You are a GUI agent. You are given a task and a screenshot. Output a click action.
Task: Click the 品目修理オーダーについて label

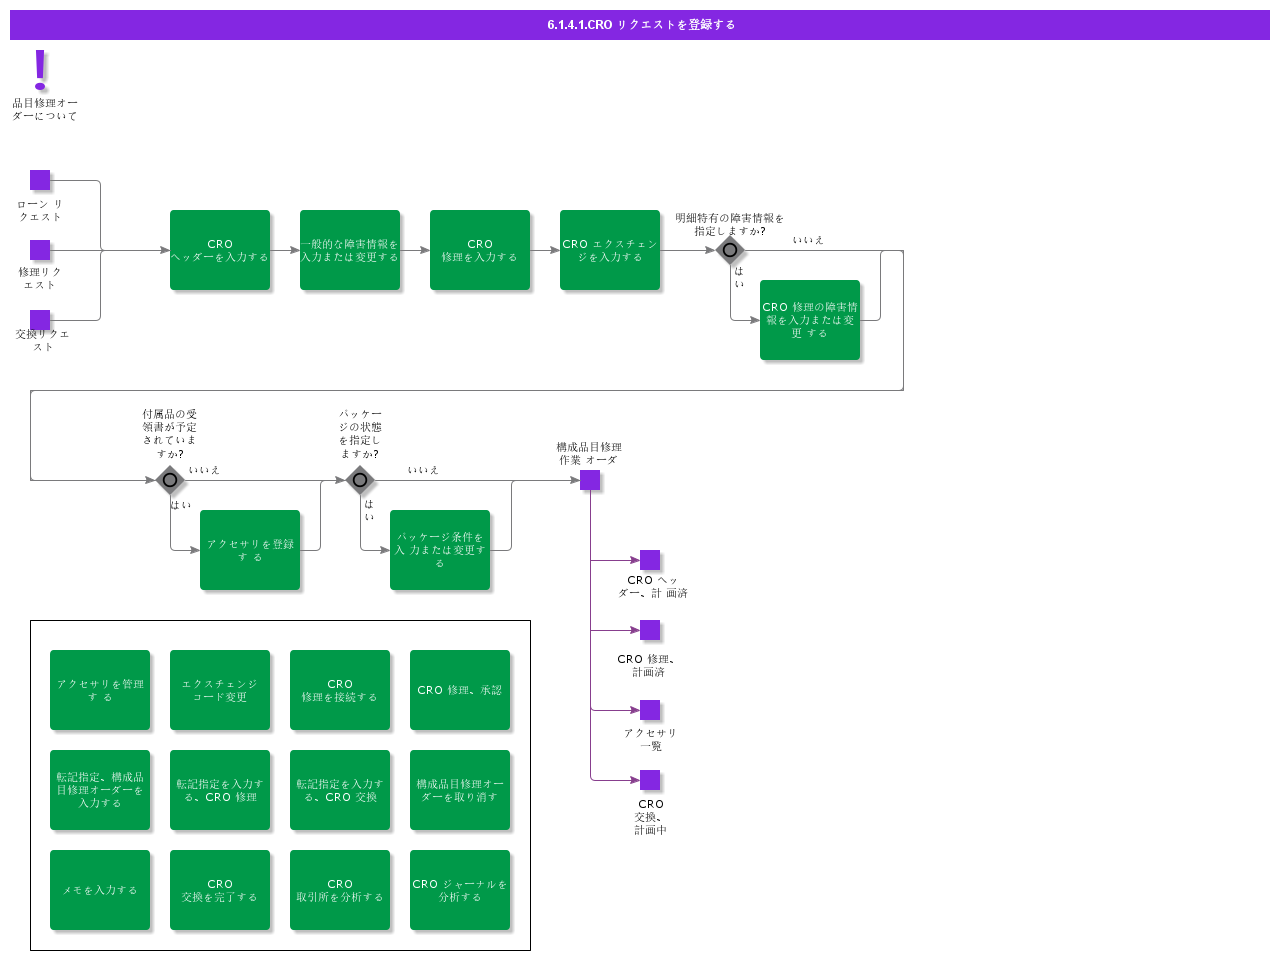45,109
